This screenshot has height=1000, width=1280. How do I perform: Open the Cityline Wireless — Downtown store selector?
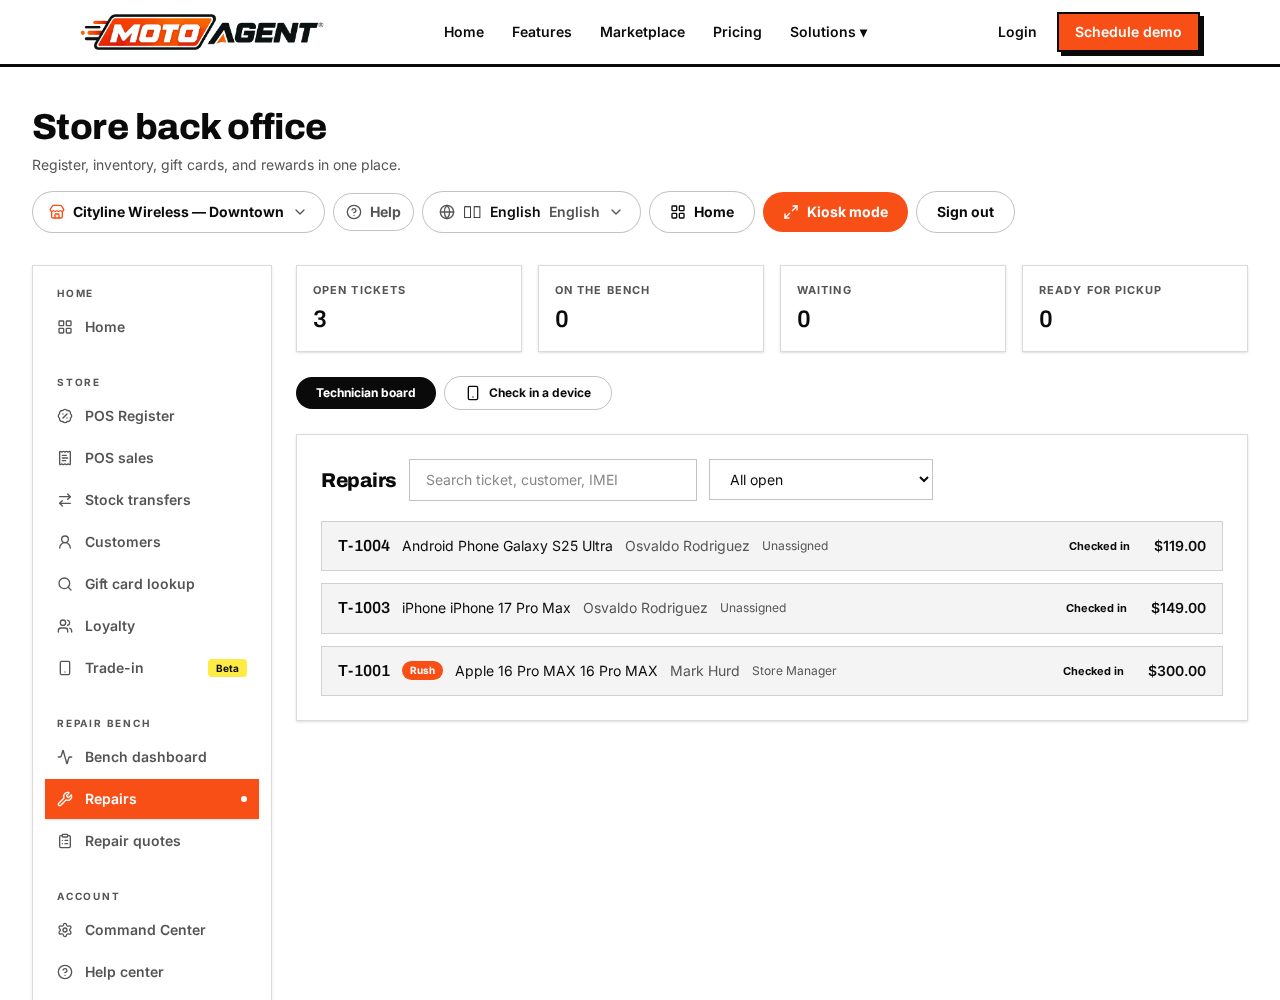[x=178, y=212]
